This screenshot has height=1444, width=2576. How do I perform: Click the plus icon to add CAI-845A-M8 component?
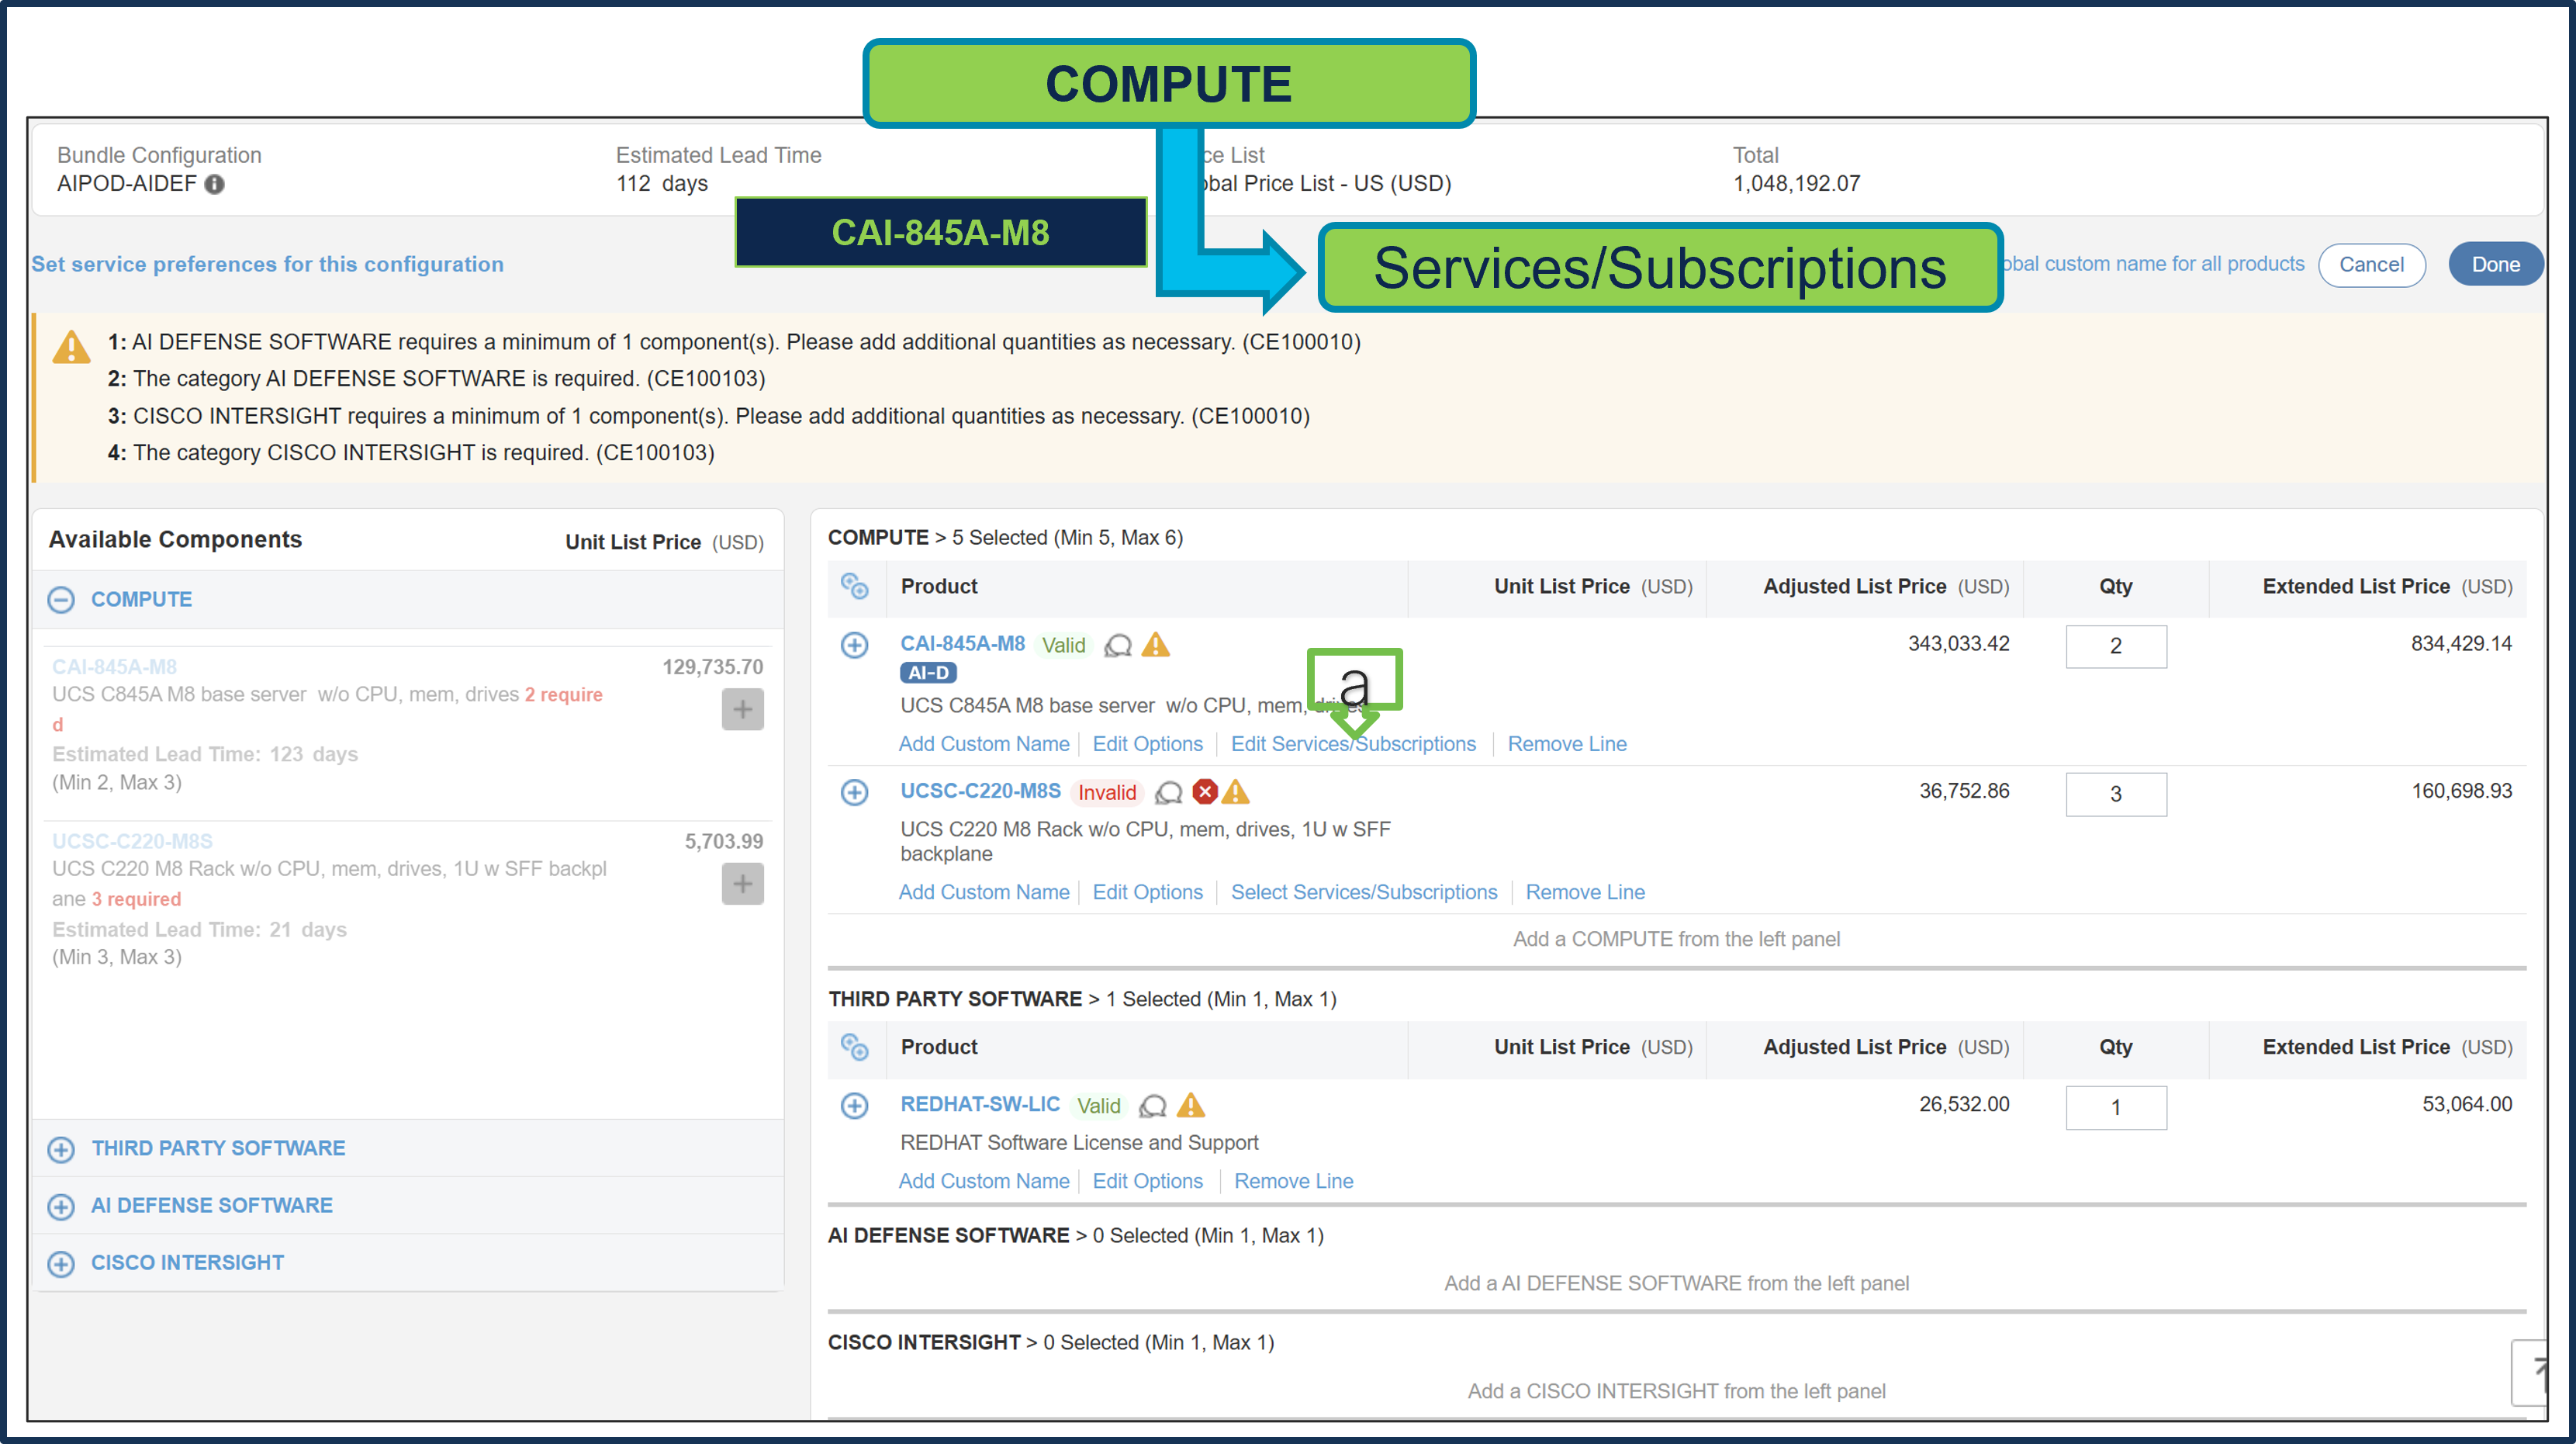coord(743,709)
